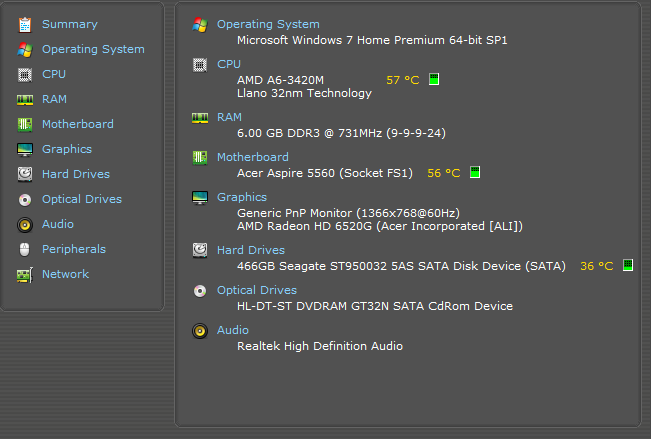Follow the Motherboard heading link
Viewport: 651px width, 439px height.
pyautogui.click(x=252, y=157)
